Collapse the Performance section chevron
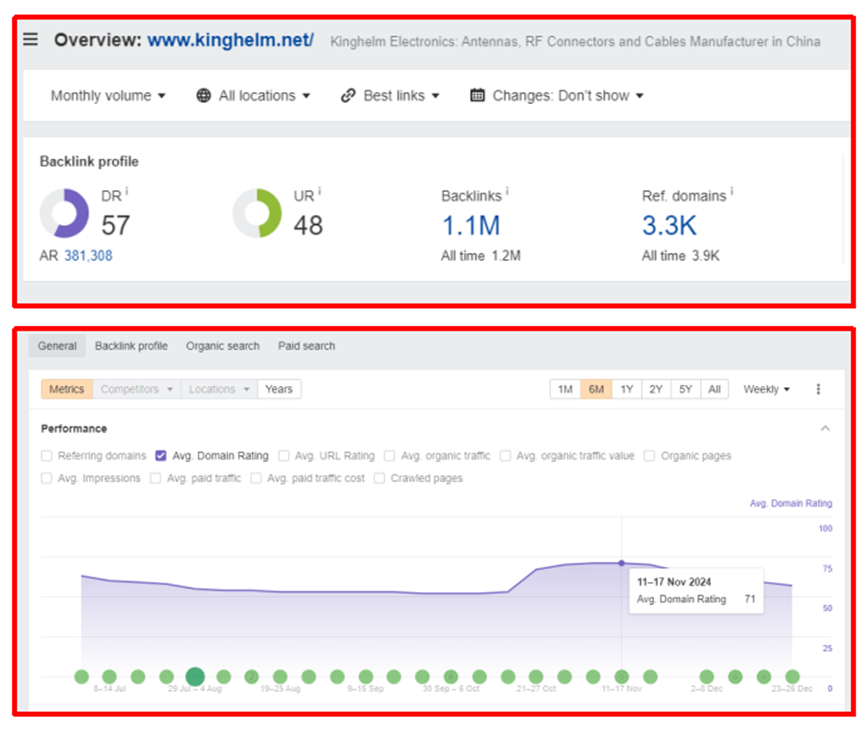 (x=825, y=428)
